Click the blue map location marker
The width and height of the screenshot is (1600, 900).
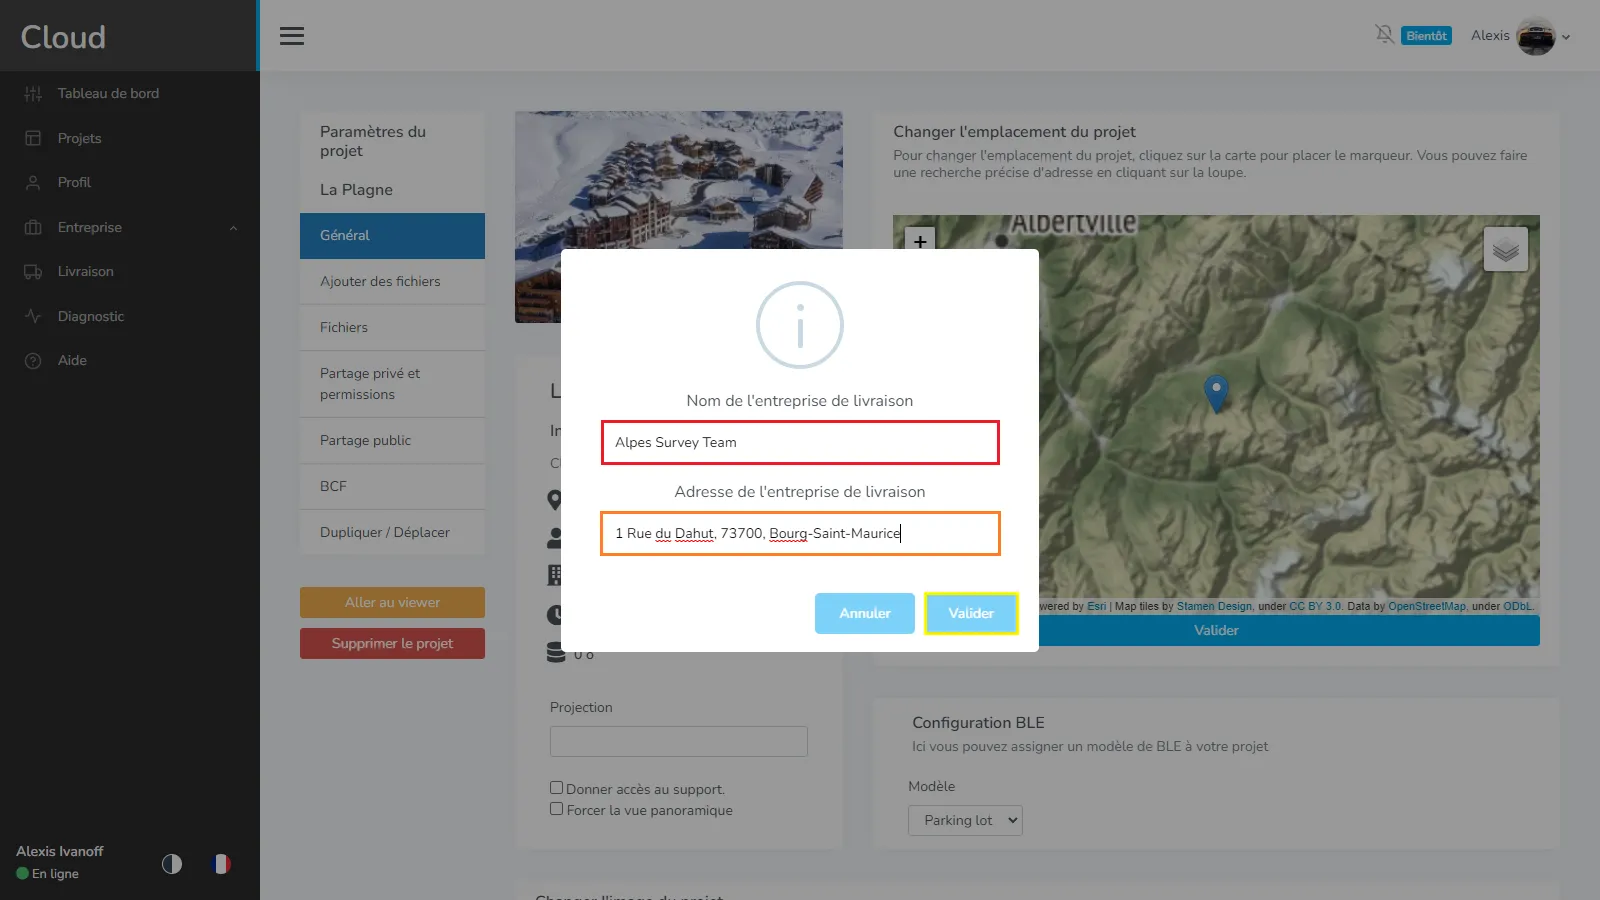coord(1216,391)
